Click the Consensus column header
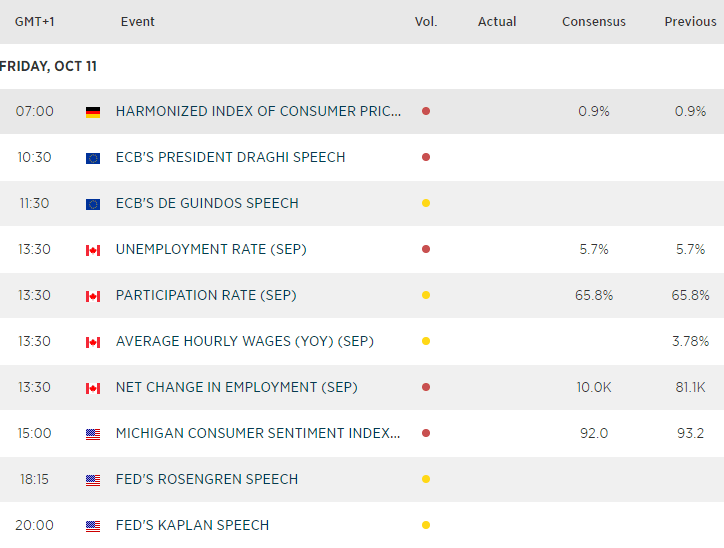This screenshot has height=548, width=724. click(594, 21)
